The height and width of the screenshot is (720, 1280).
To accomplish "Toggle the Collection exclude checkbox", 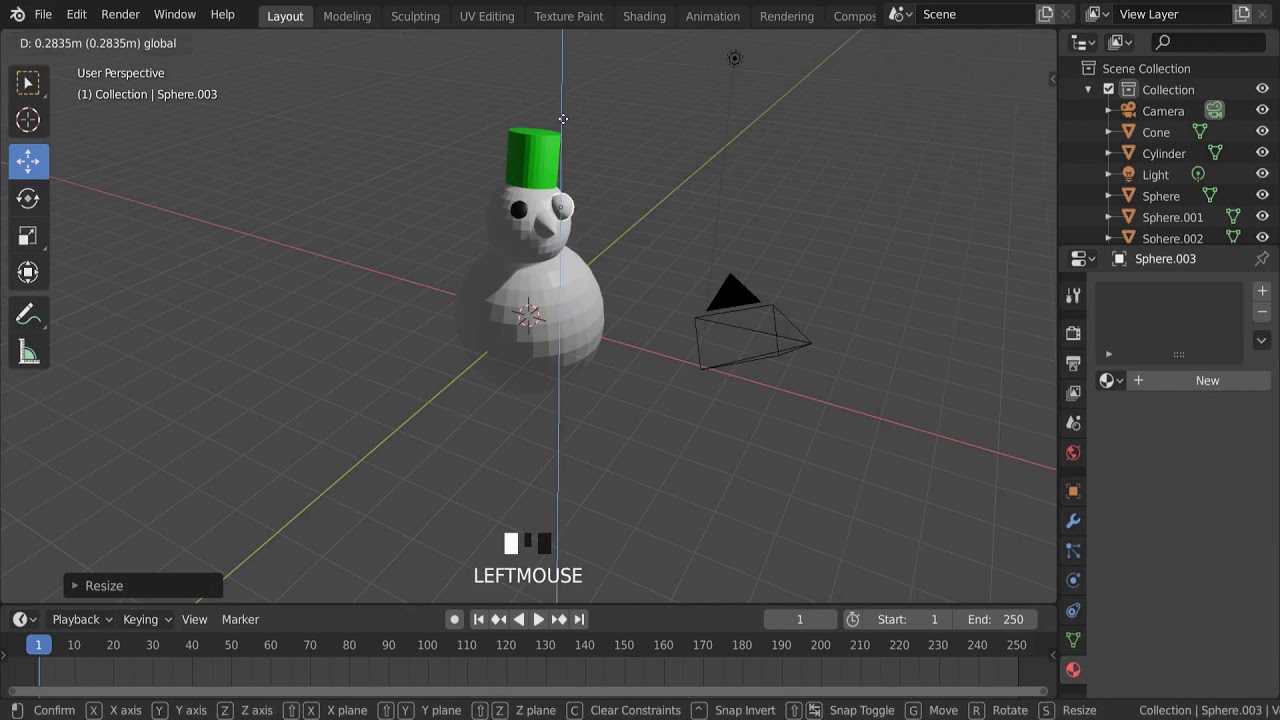I will pyautogui.click(x=1108, y=89).
